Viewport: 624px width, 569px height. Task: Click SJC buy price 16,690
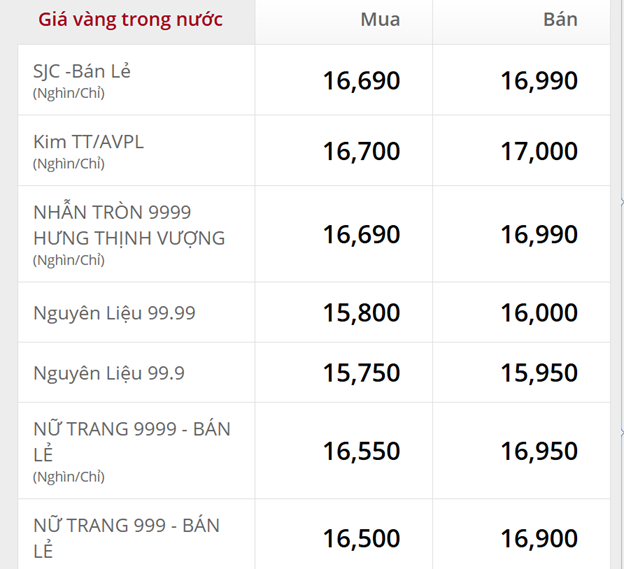tap(361, 81)
